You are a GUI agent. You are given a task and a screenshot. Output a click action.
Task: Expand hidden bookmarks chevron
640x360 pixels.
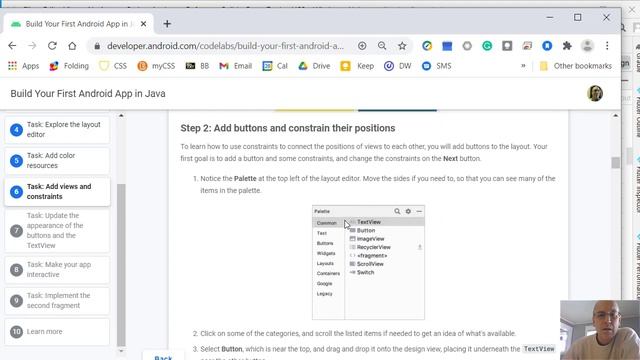pos(523,66)
